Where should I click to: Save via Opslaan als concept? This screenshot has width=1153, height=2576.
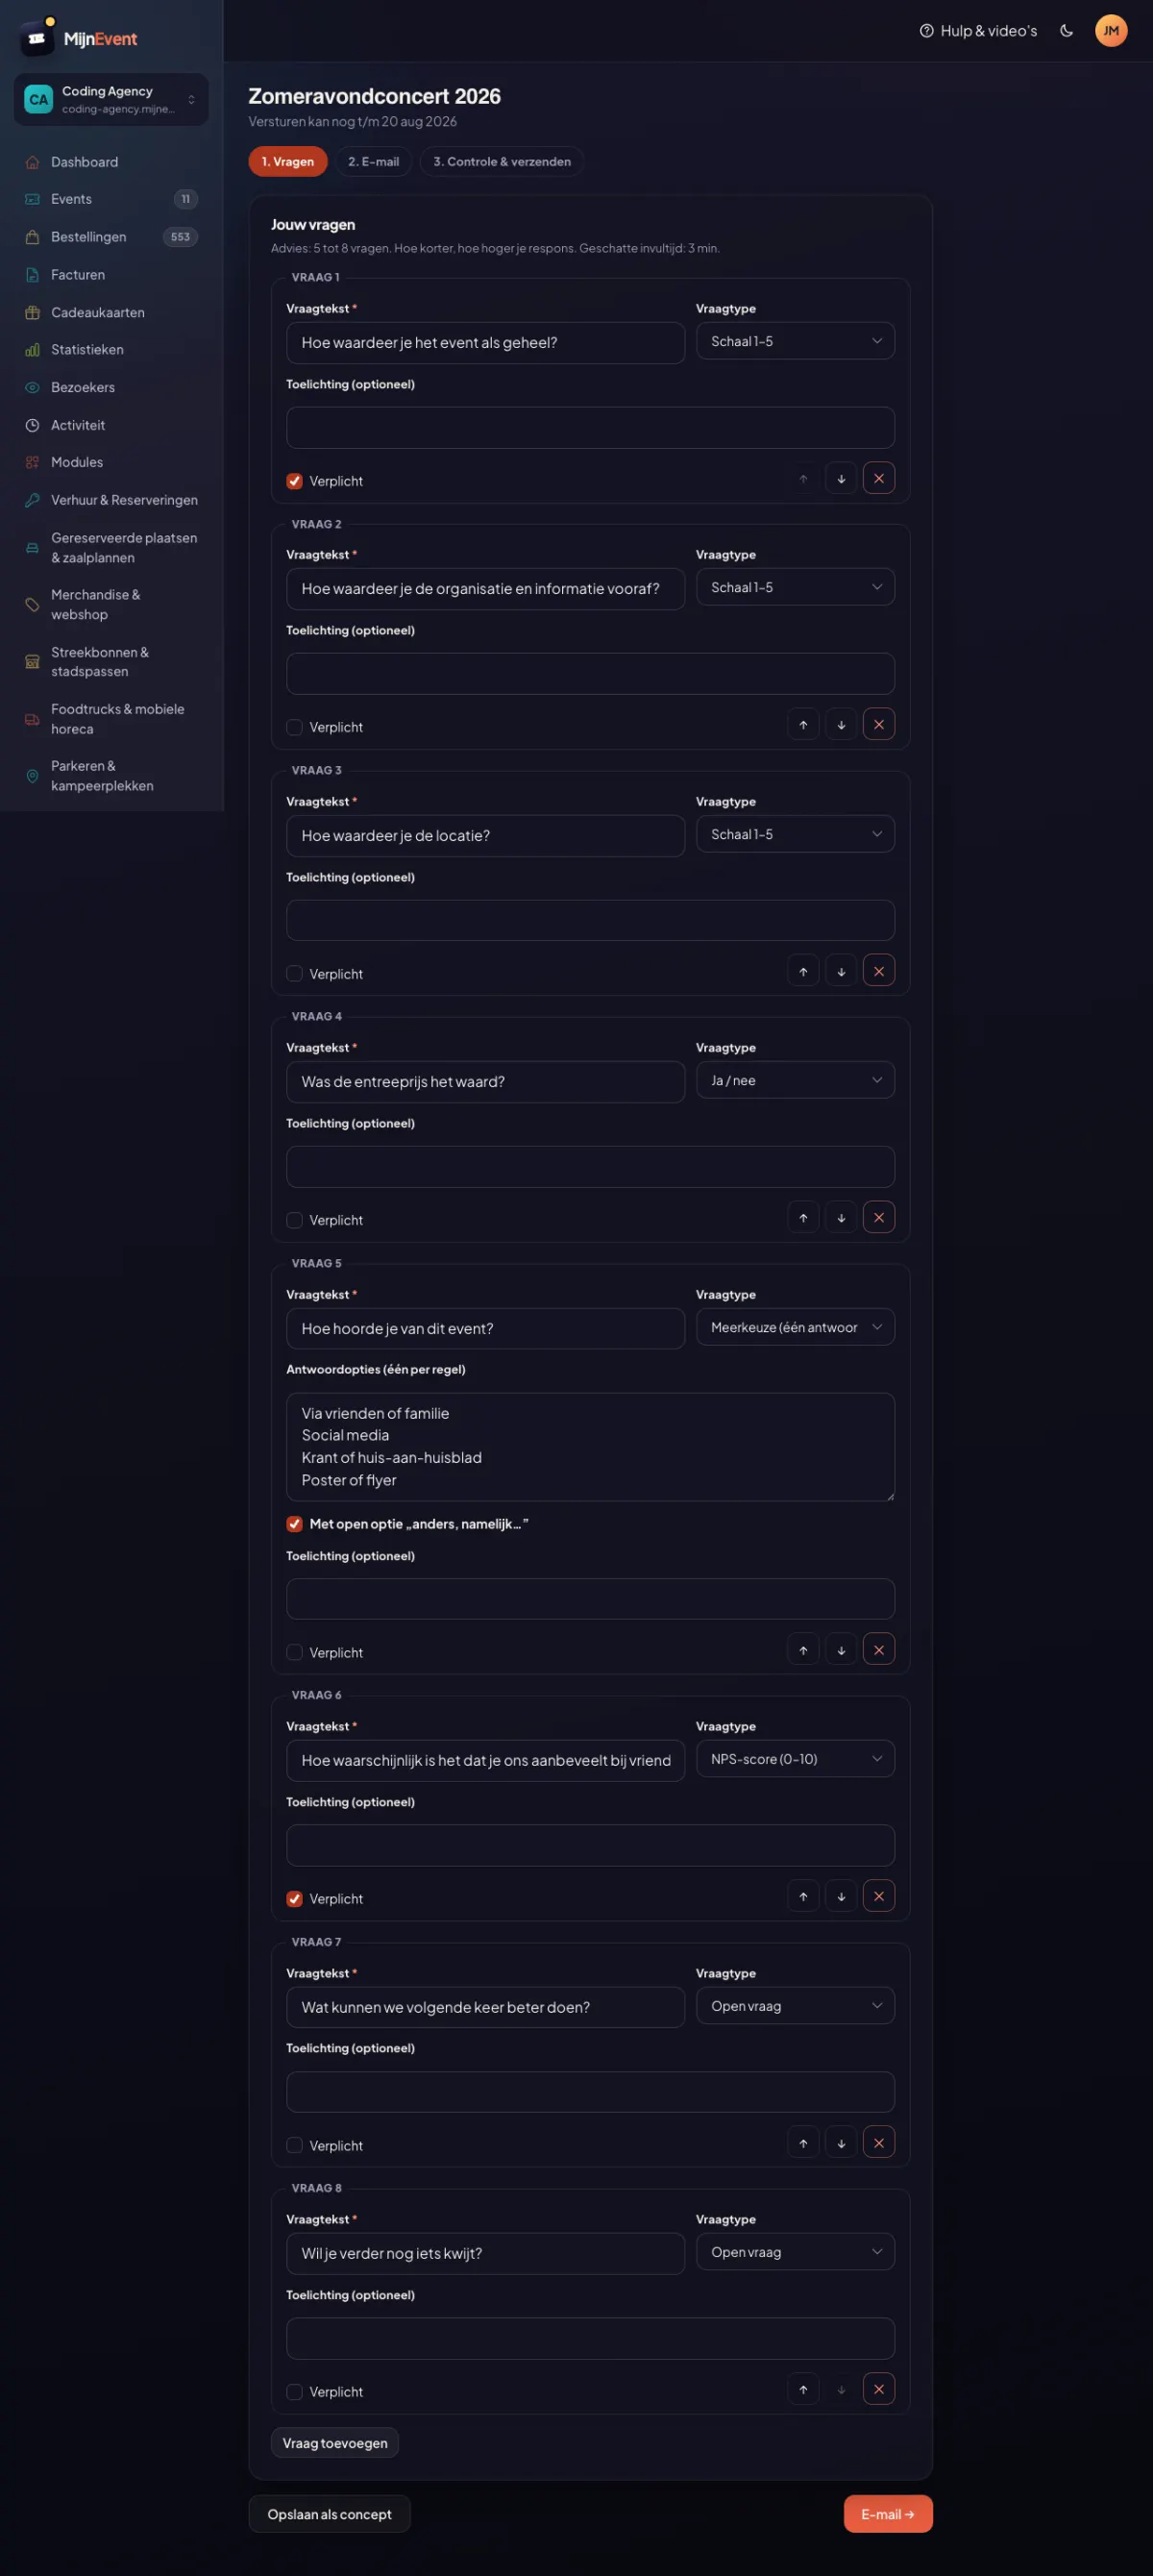pyautogui.click(x=329, y=2515)
